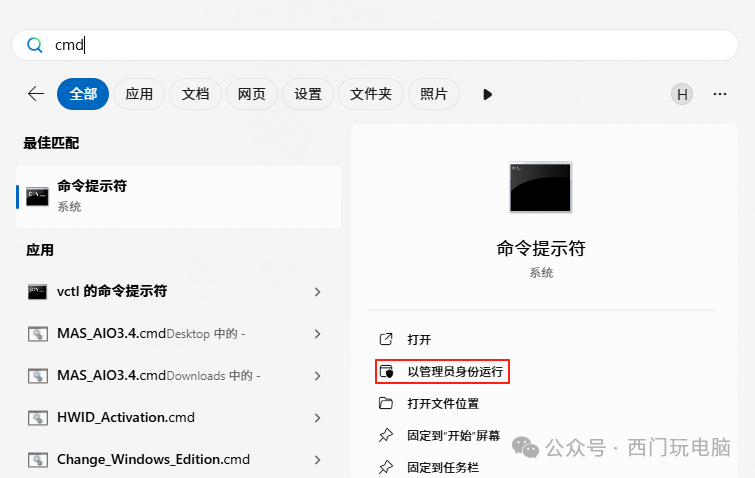Expand the HWID_Activation.cmd chevron

click(317, 418)
